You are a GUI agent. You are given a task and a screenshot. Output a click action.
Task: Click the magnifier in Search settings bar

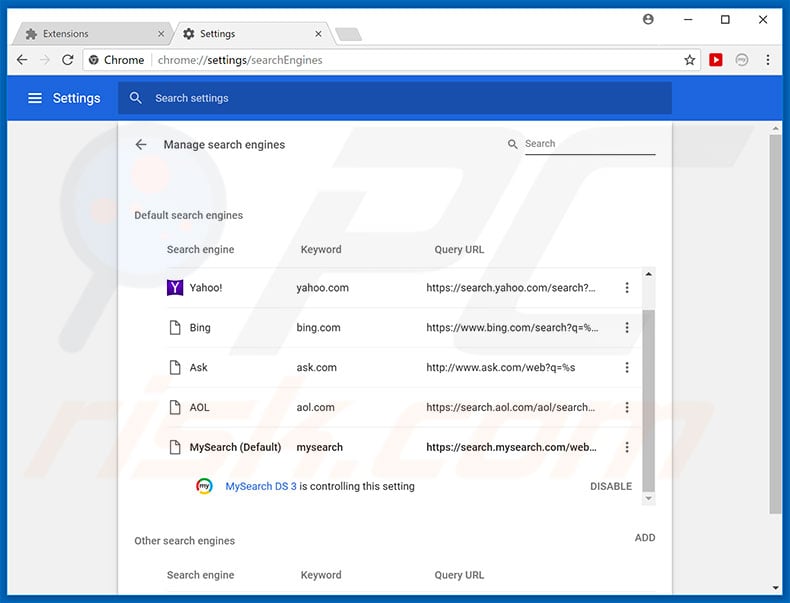coord(136,98)
